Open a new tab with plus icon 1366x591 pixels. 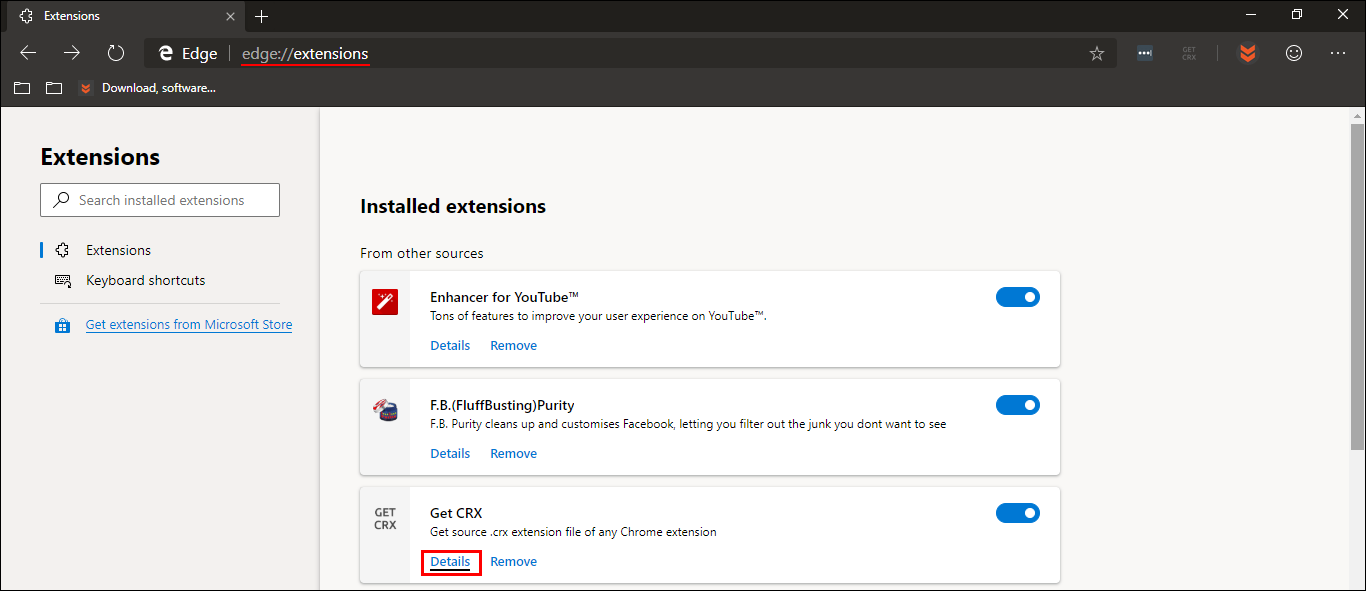click(262, 17)
